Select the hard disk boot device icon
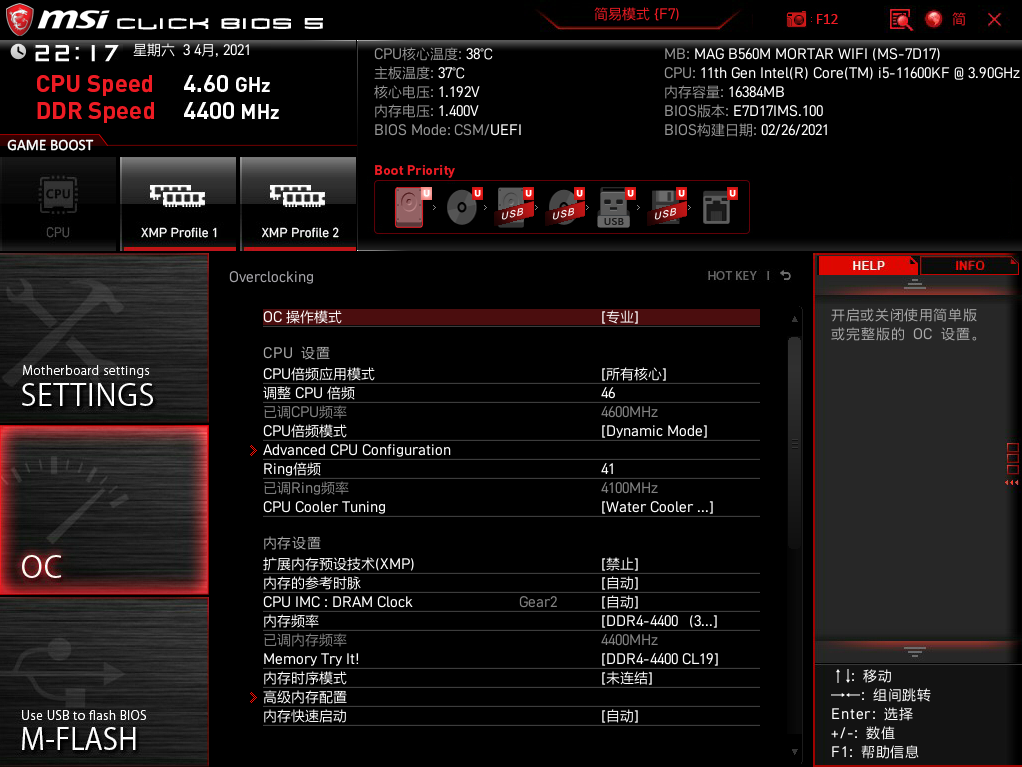 pyautogui.click(x=410, y=207)
